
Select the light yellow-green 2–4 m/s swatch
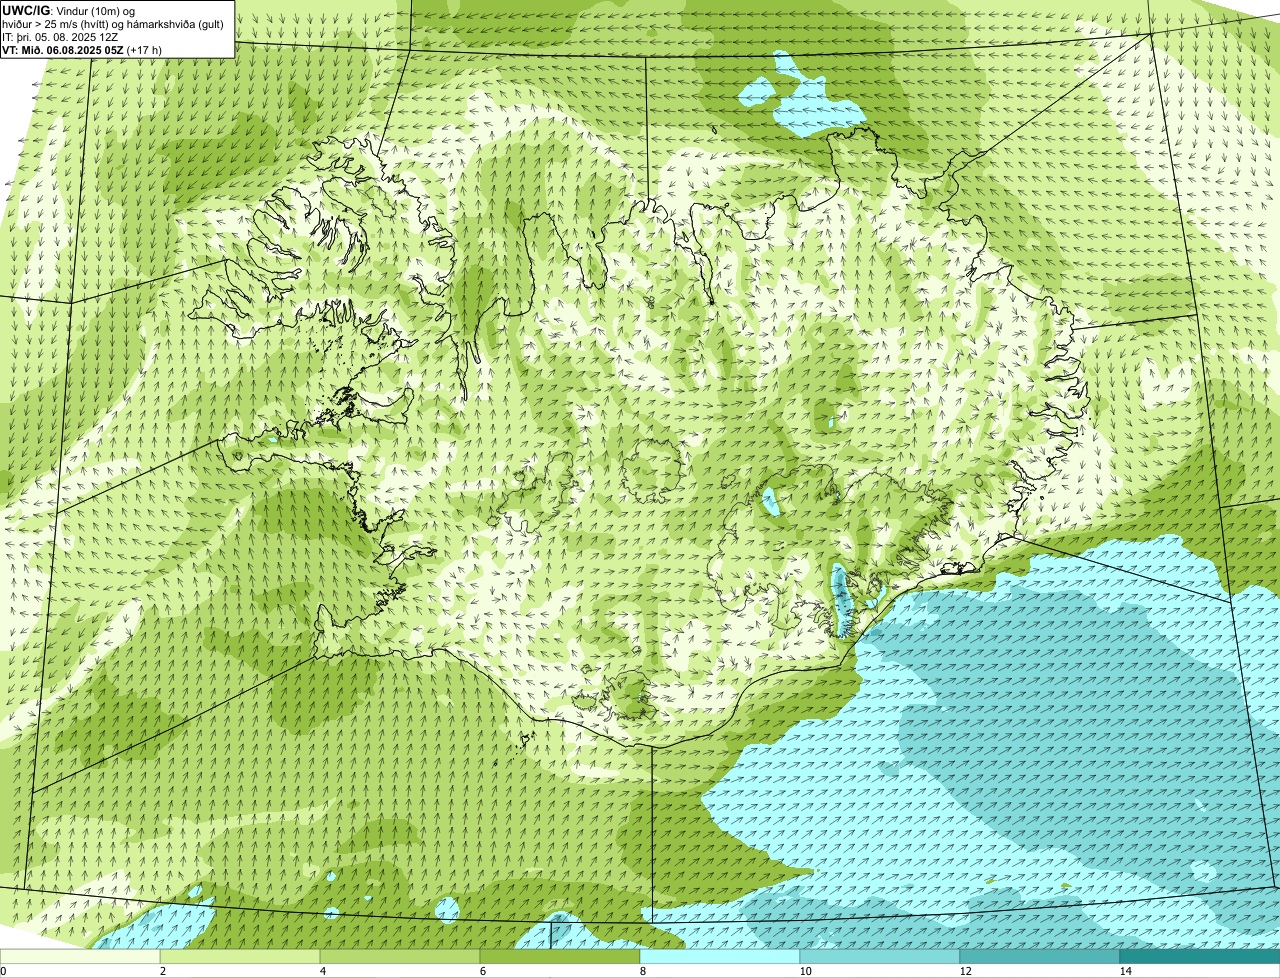tap(240, 956)
